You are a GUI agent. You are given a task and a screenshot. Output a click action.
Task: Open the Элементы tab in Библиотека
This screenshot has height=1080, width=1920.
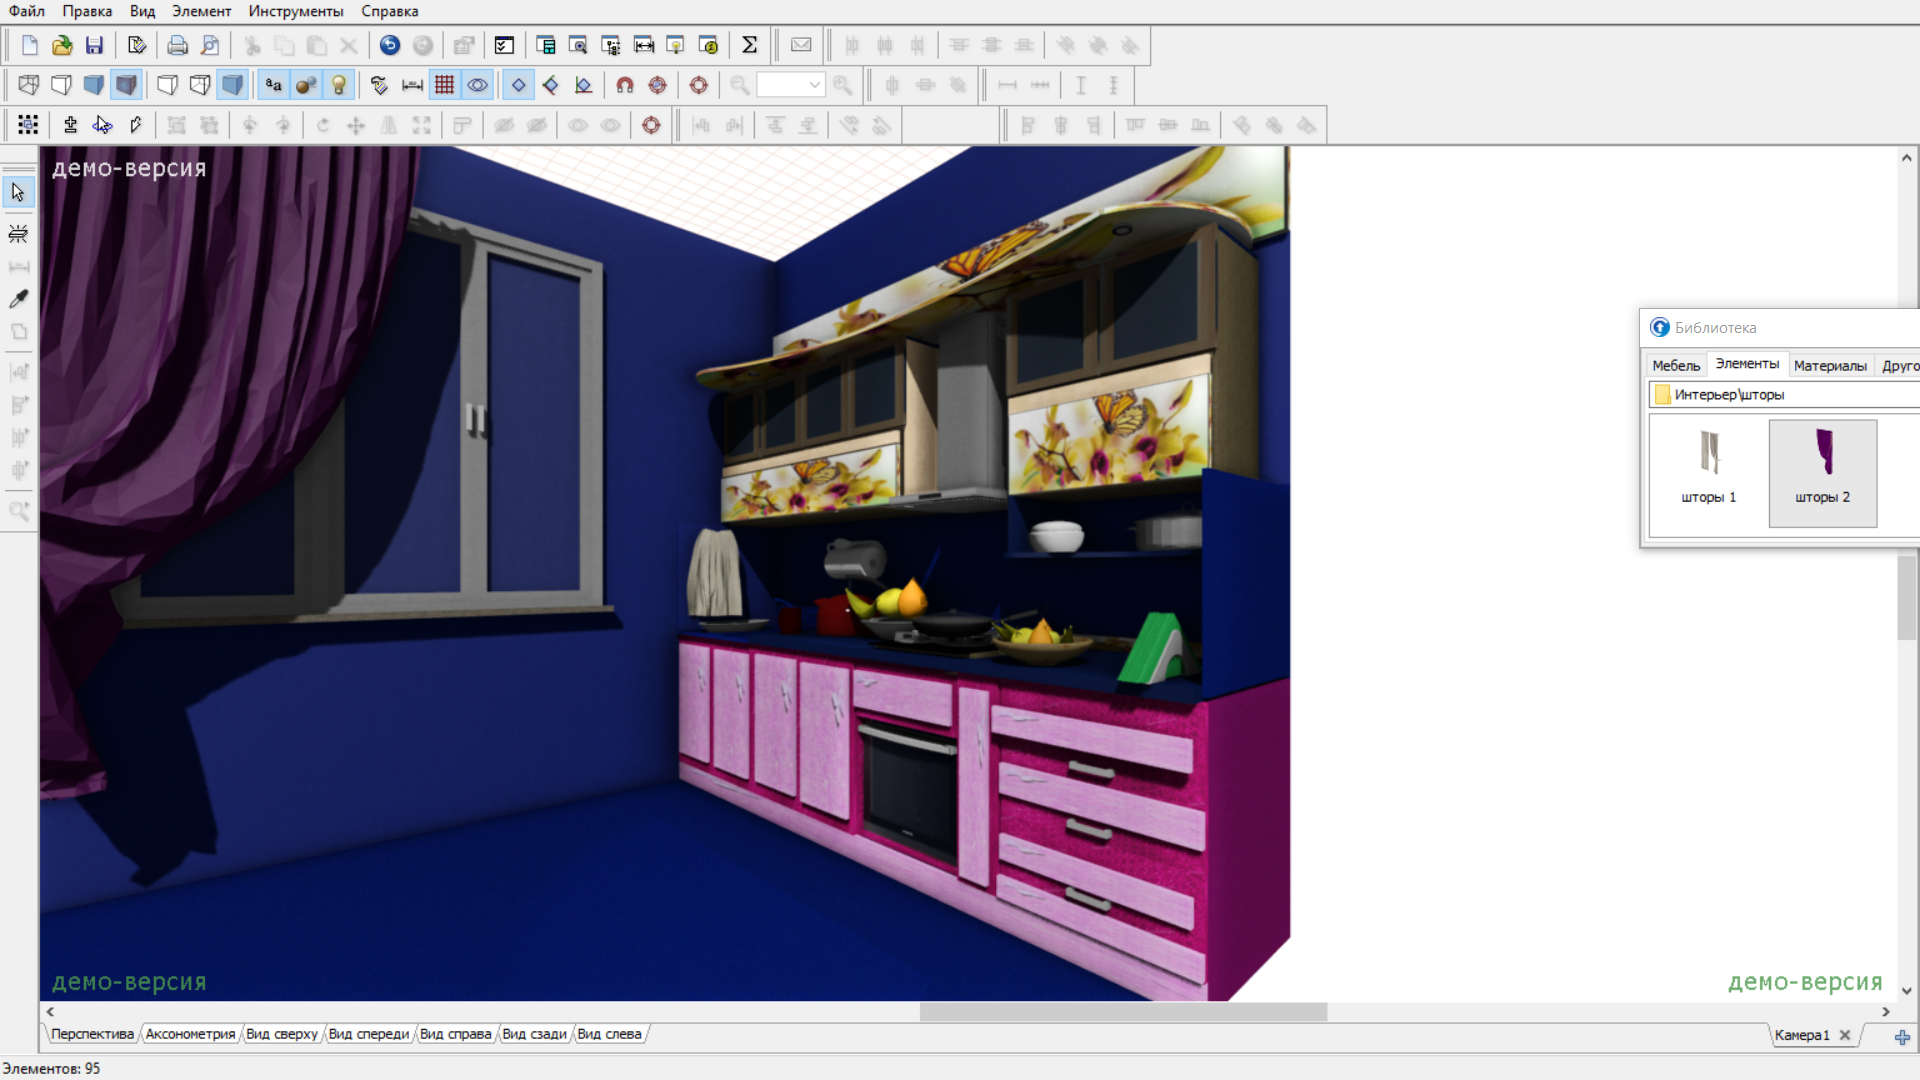(x=1747, y=364)
